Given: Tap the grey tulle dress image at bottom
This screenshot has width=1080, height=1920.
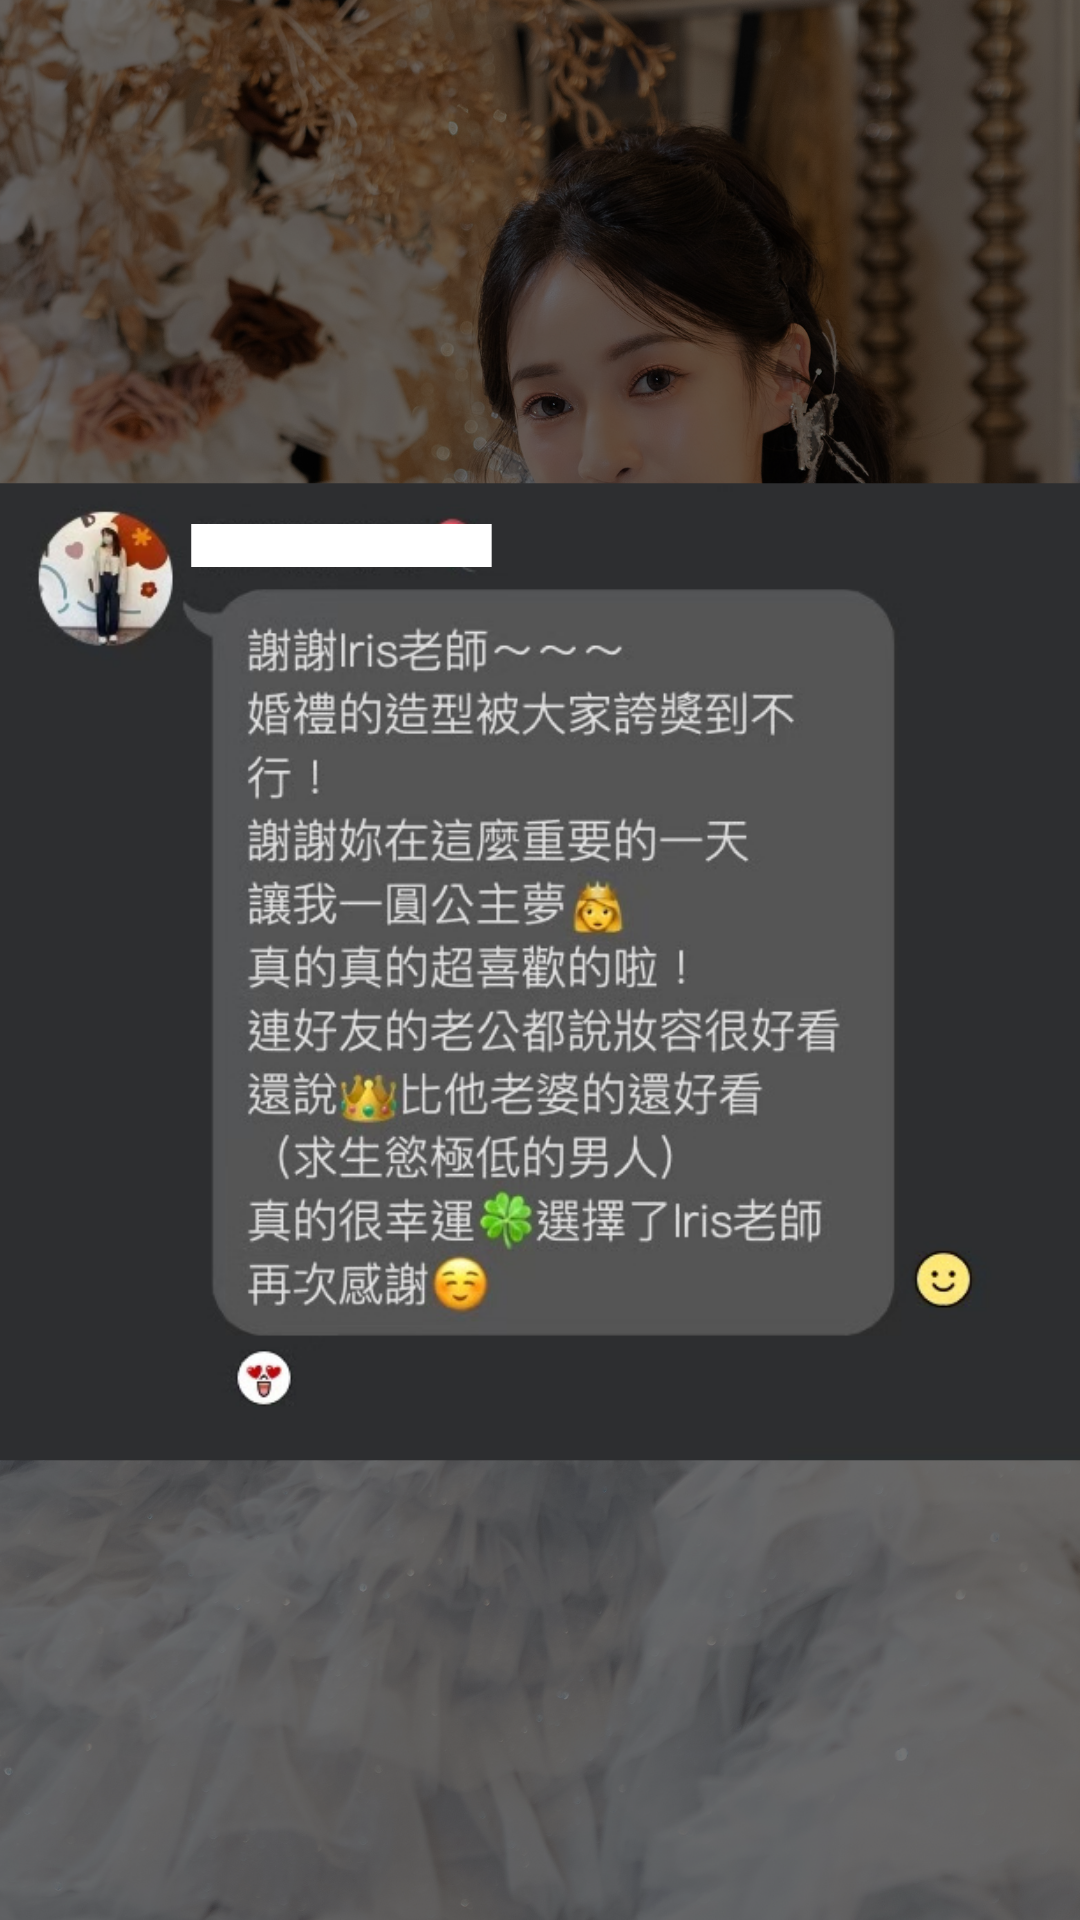Looking at the screenshot, I should [540, 1690].
